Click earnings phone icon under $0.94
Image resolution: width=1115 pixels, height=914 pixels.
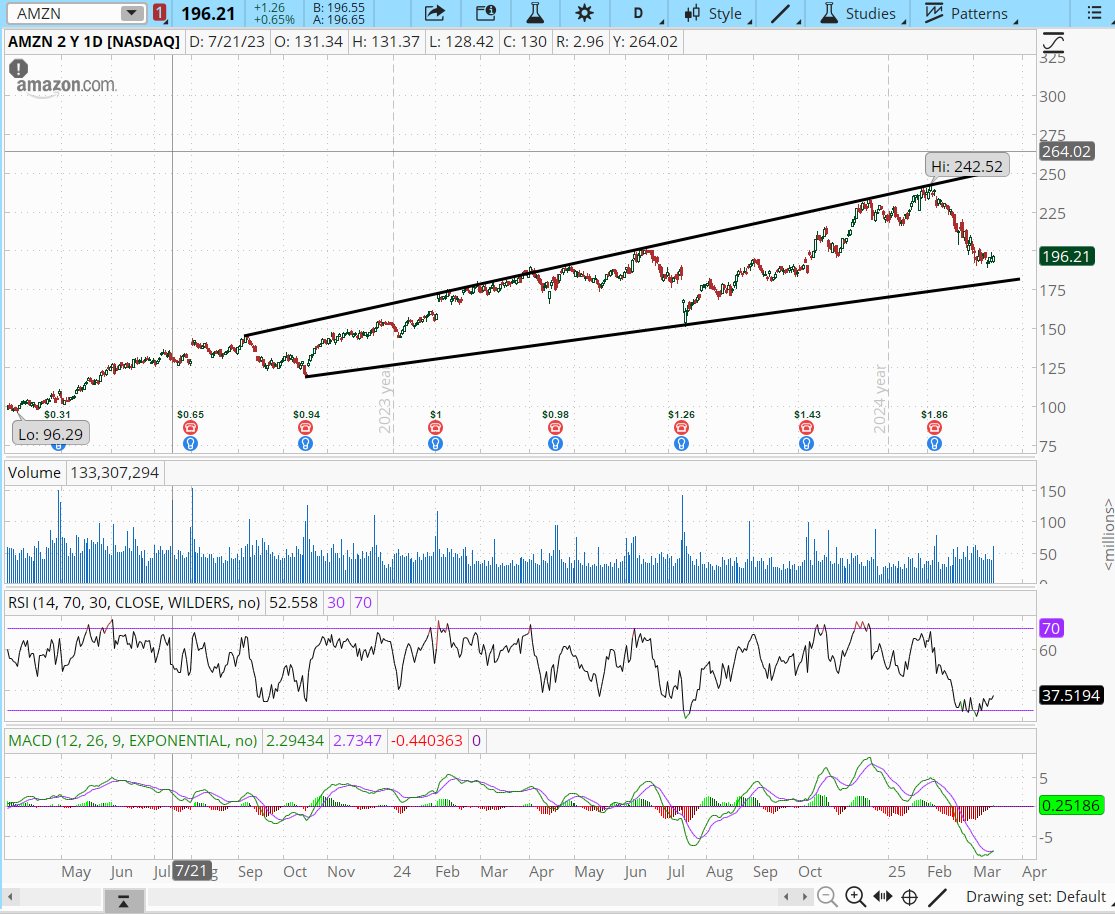[305, 427]
